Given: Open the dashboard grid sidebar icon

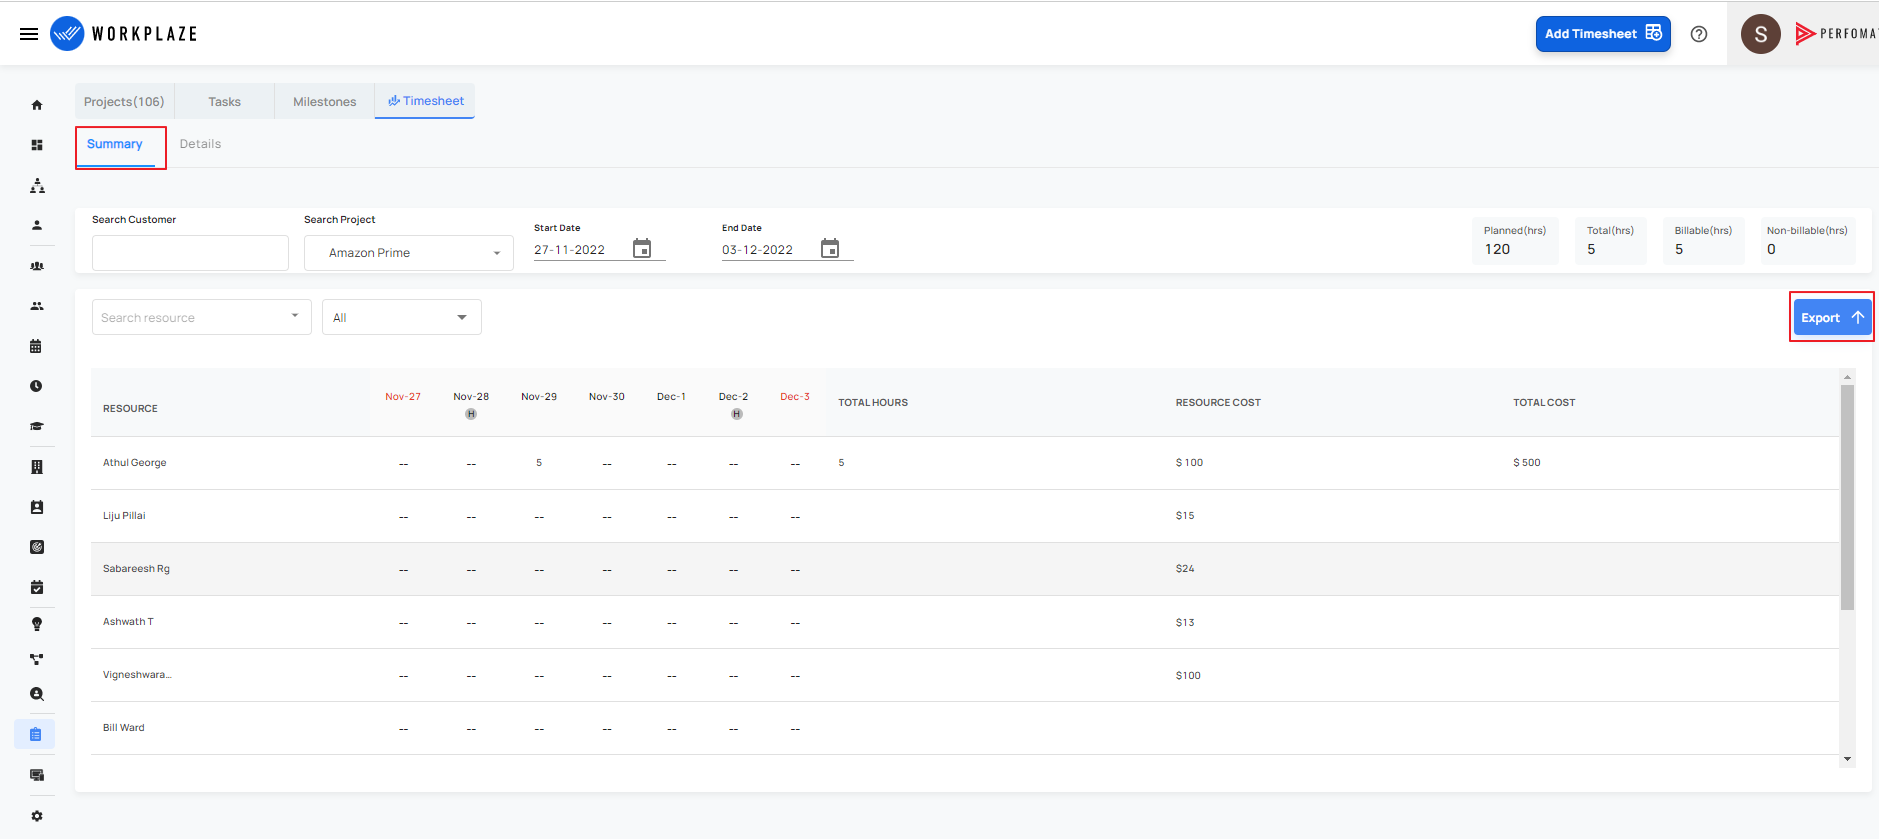Looking at the screenshot, I should tap(37, 145).
